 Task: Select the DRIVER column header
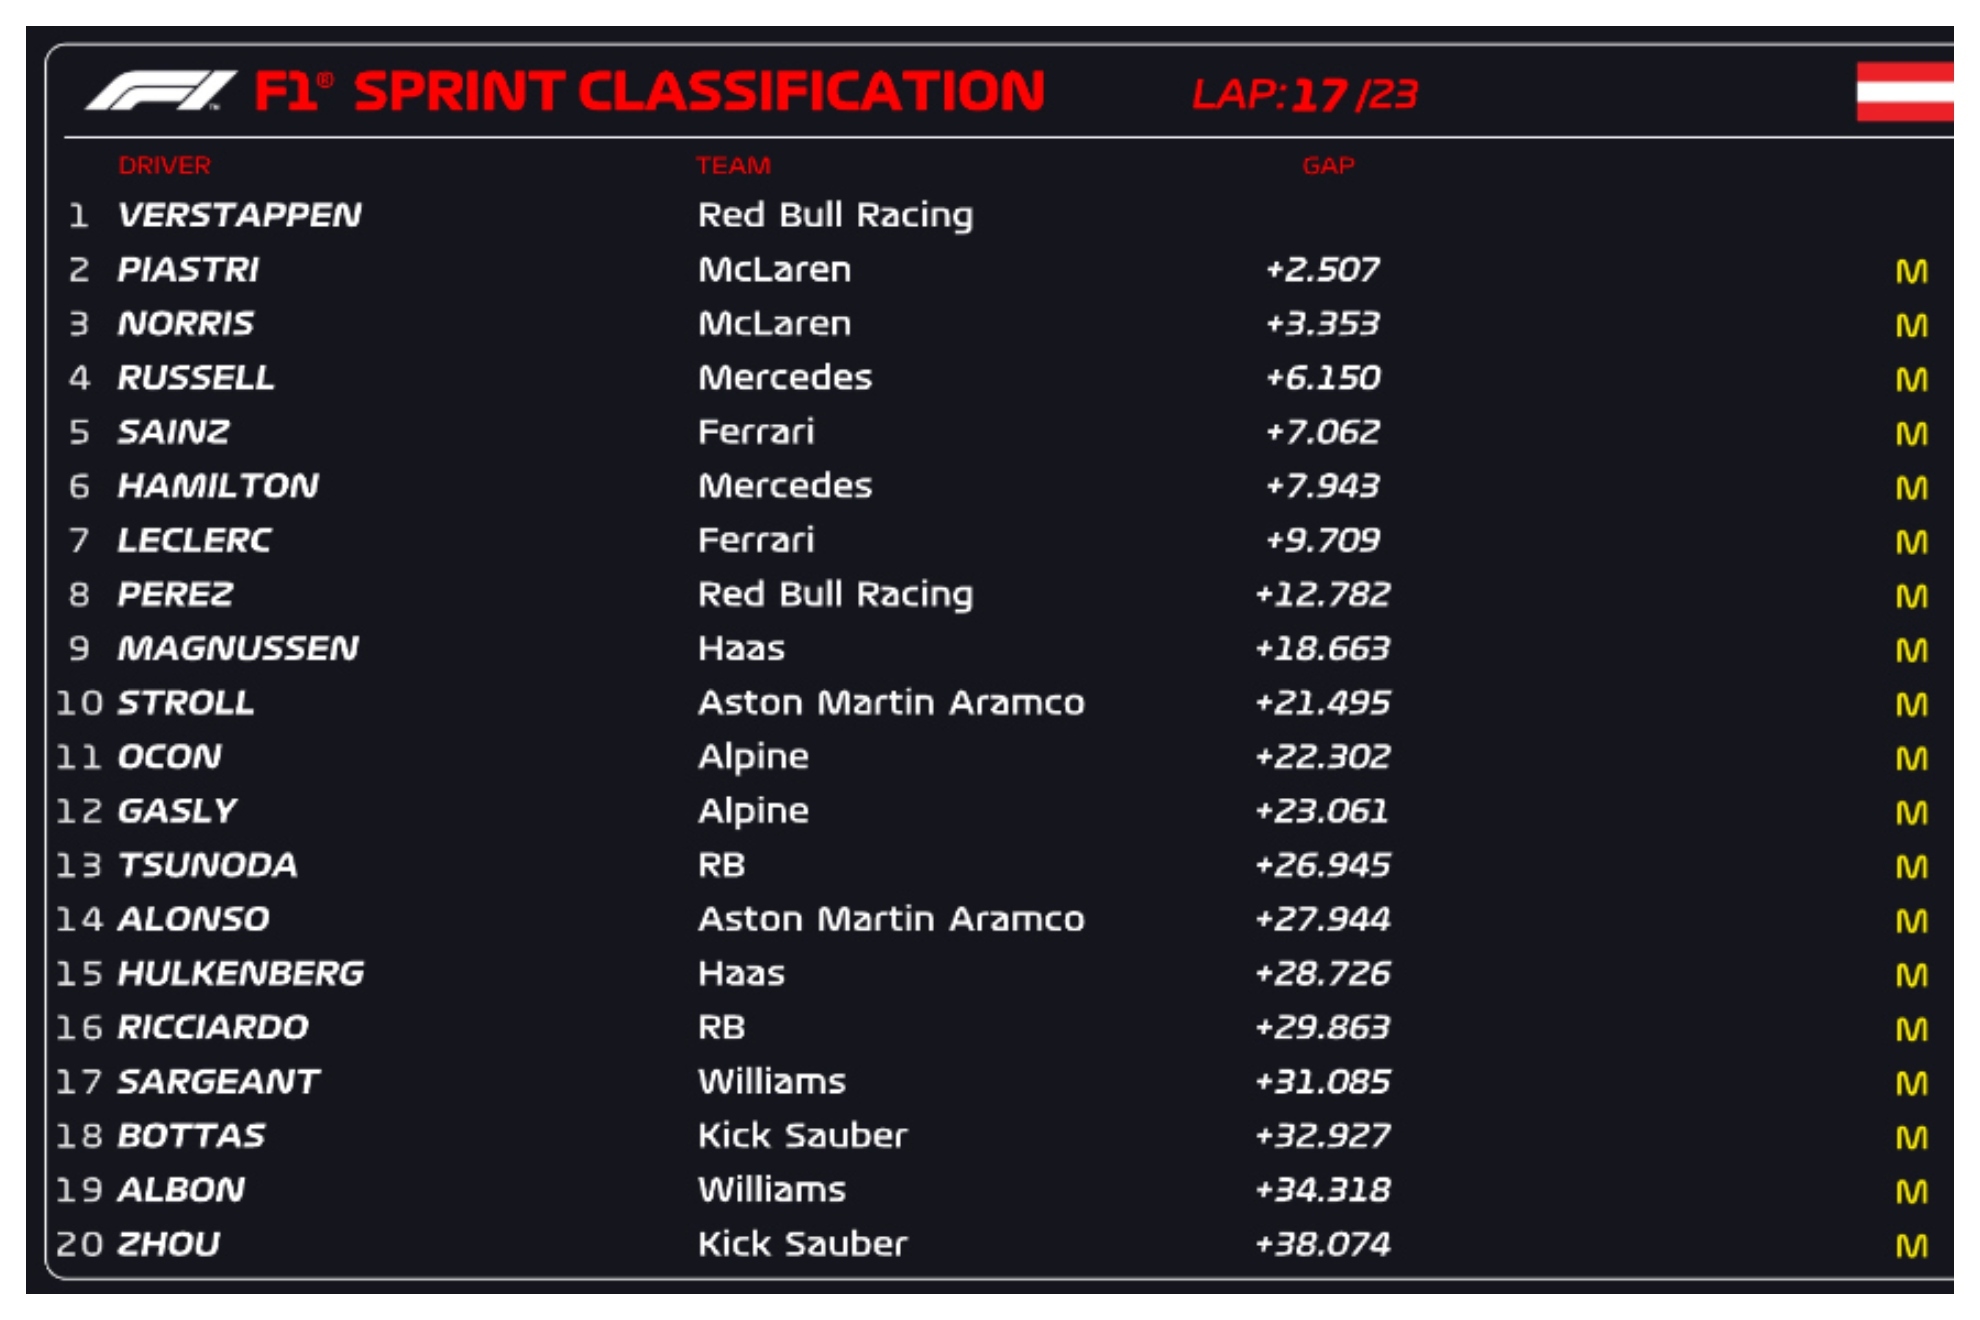164,165
